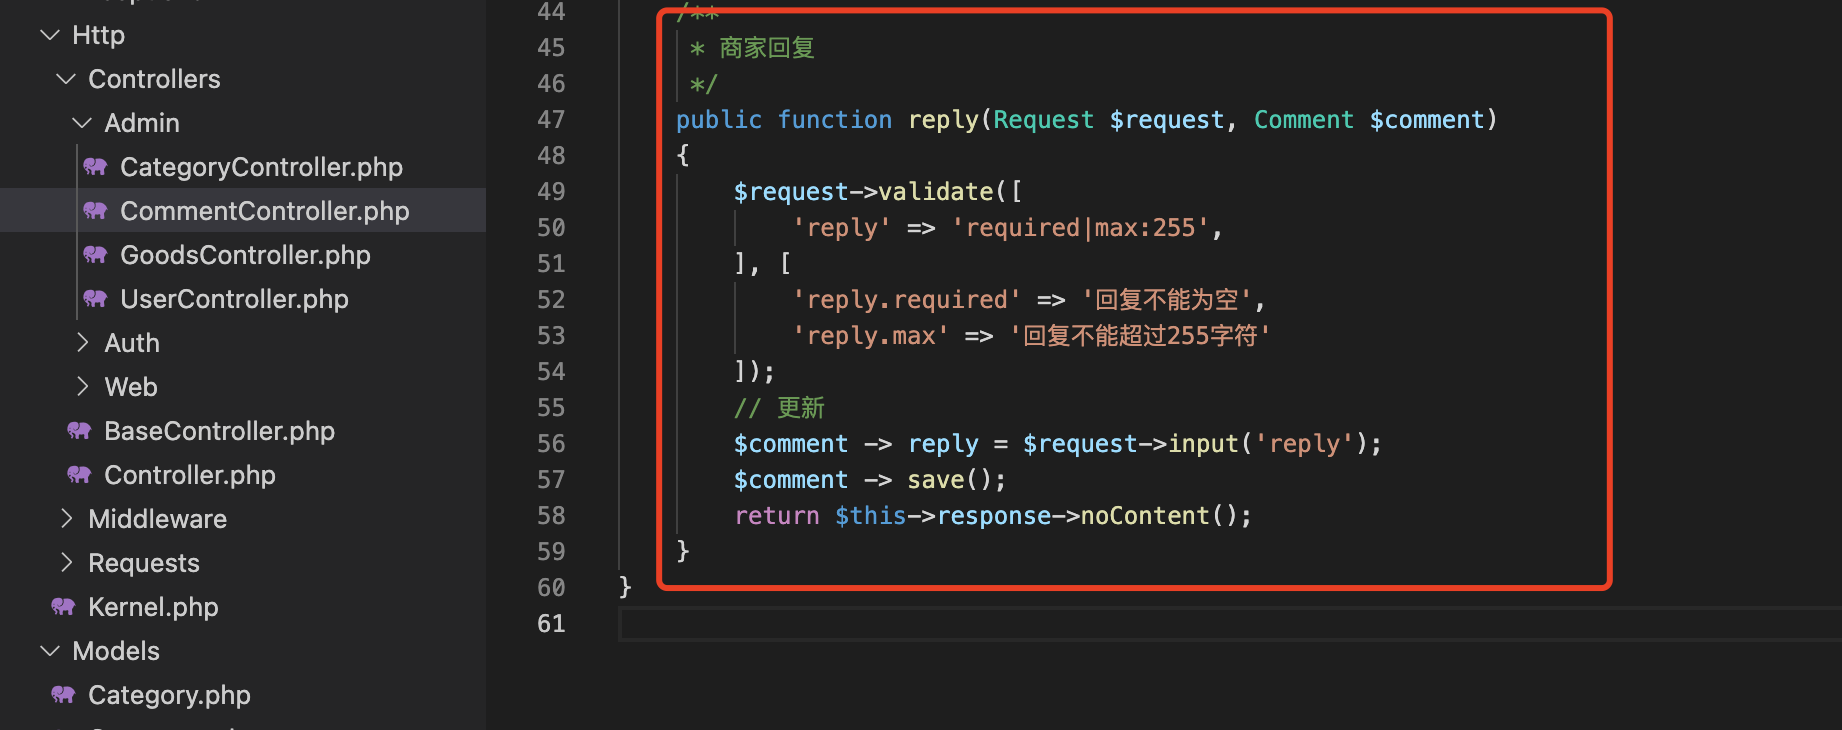Click the 'save' call on line 57
Viewport: 1842px width, 730px height.
click(x=936, y=480)
